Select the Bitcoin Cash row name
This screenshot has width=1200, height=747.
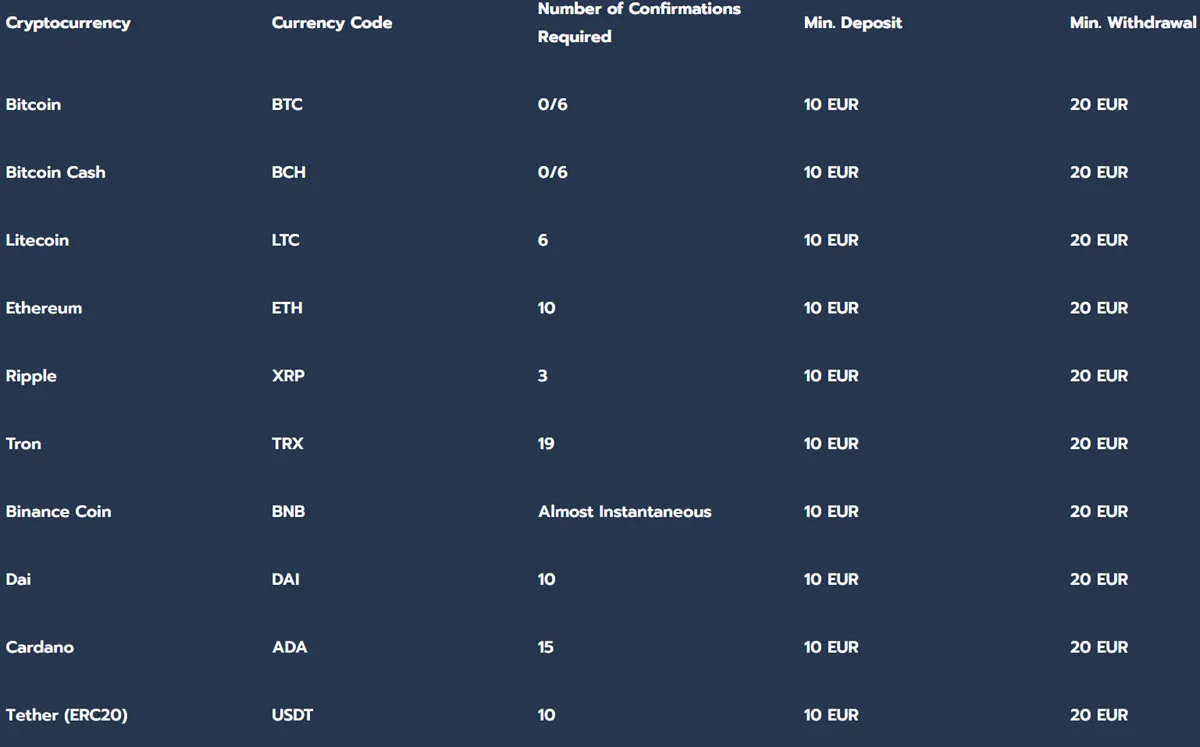[55, 172]
